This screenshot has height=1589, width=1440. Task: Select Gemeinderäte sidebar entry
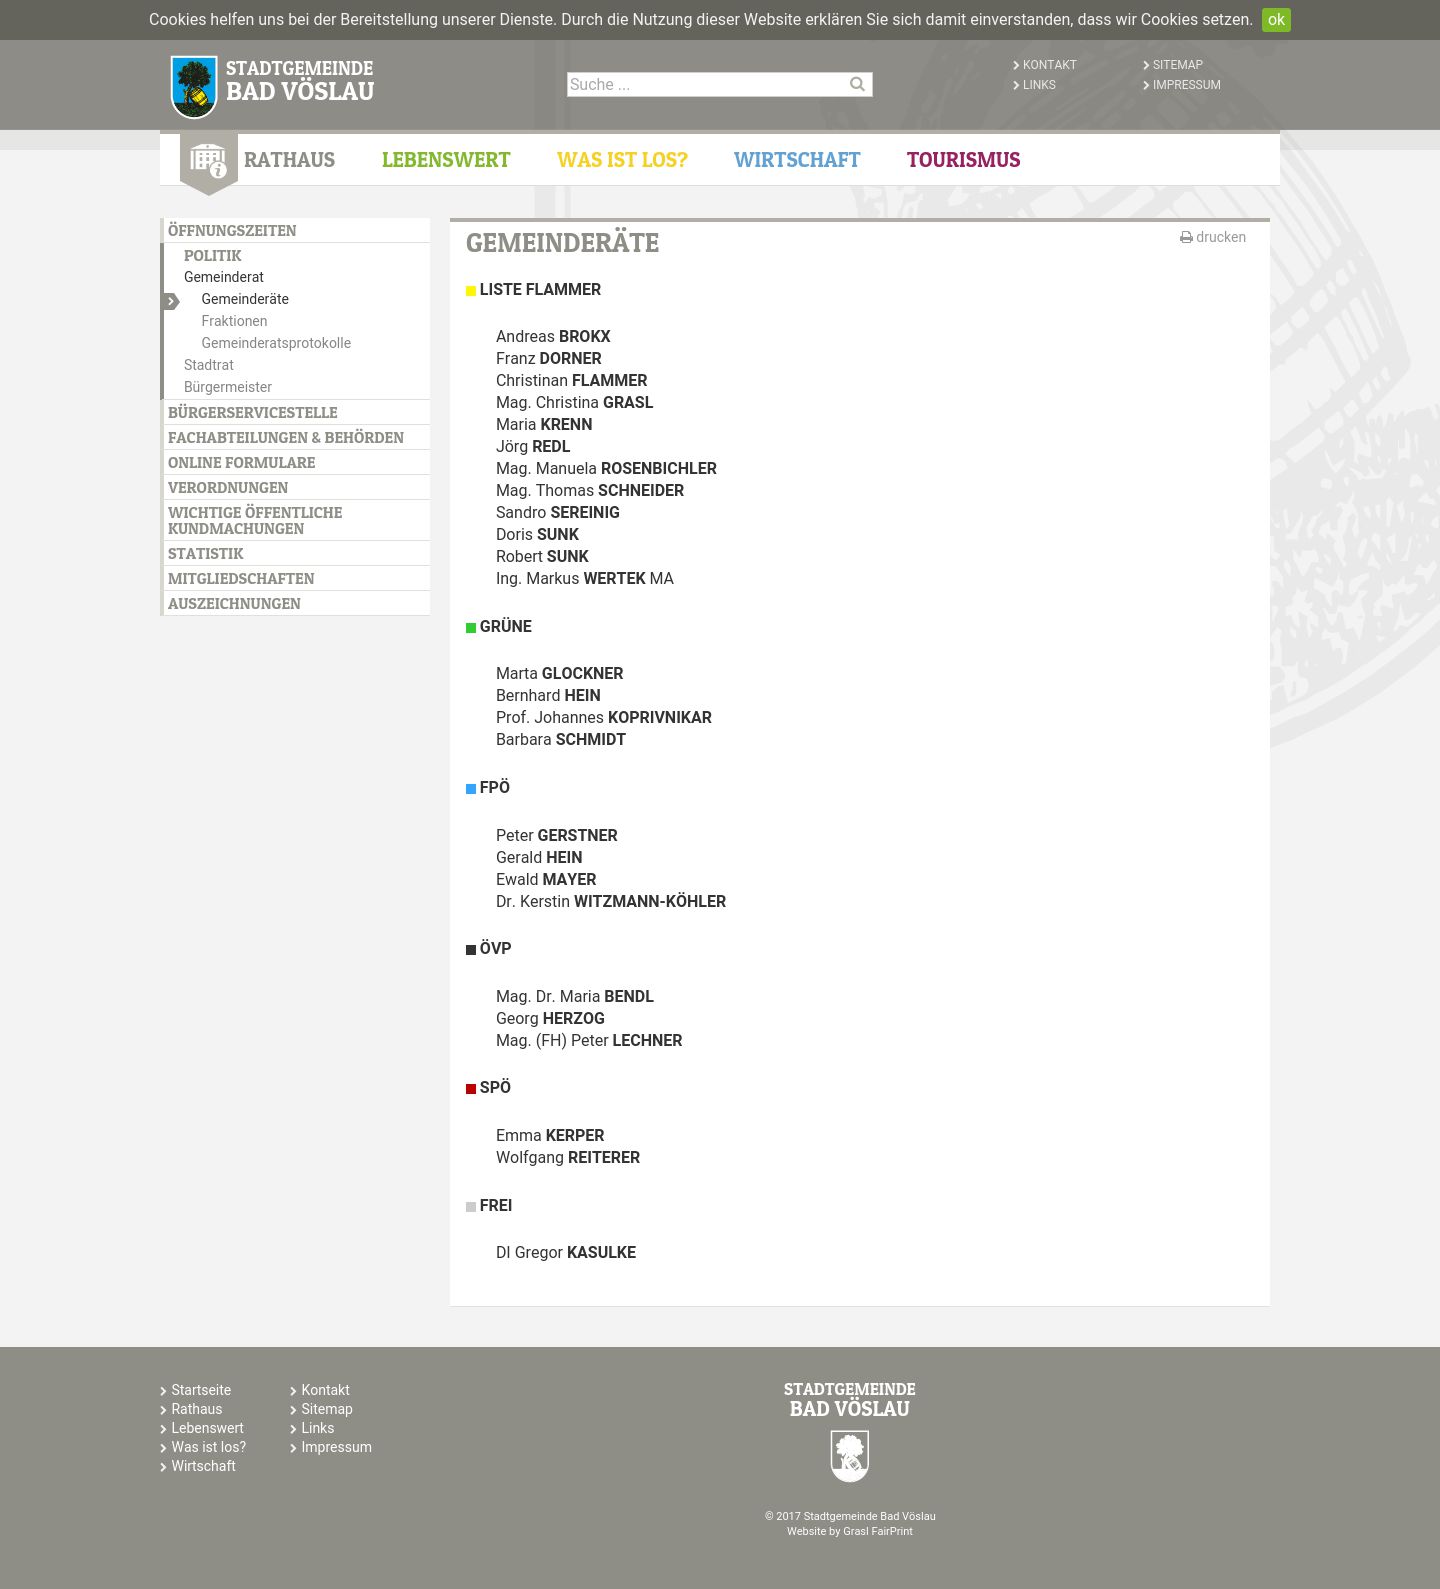pyautogui.click(x=245, y=299)
